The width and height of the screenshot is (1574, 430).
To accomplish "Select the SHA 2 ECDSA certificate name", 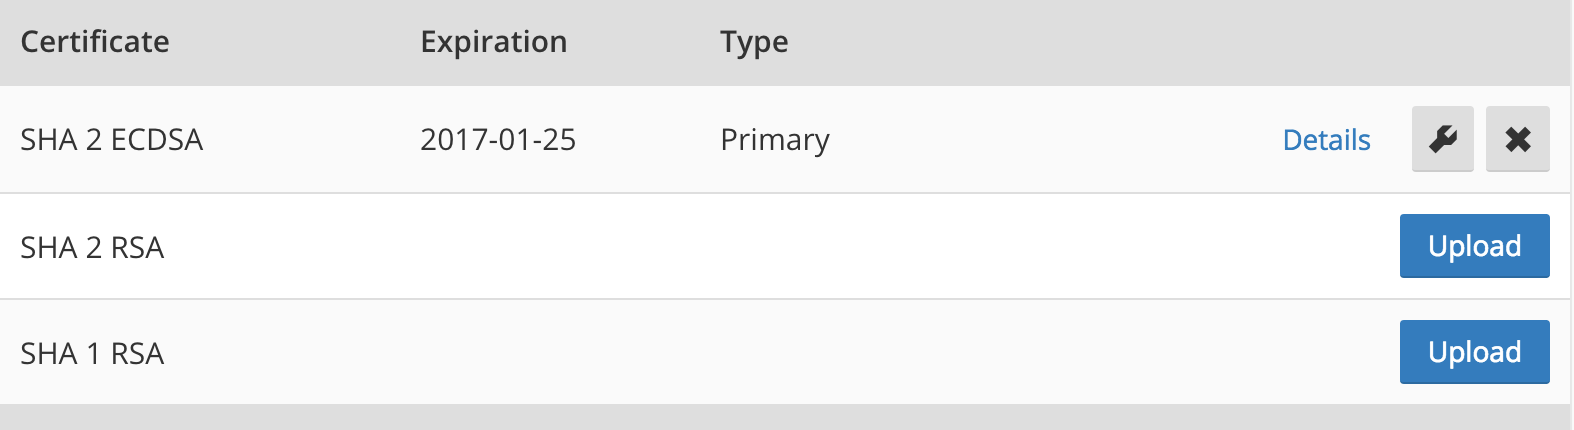I will click(x=111, y=140).
